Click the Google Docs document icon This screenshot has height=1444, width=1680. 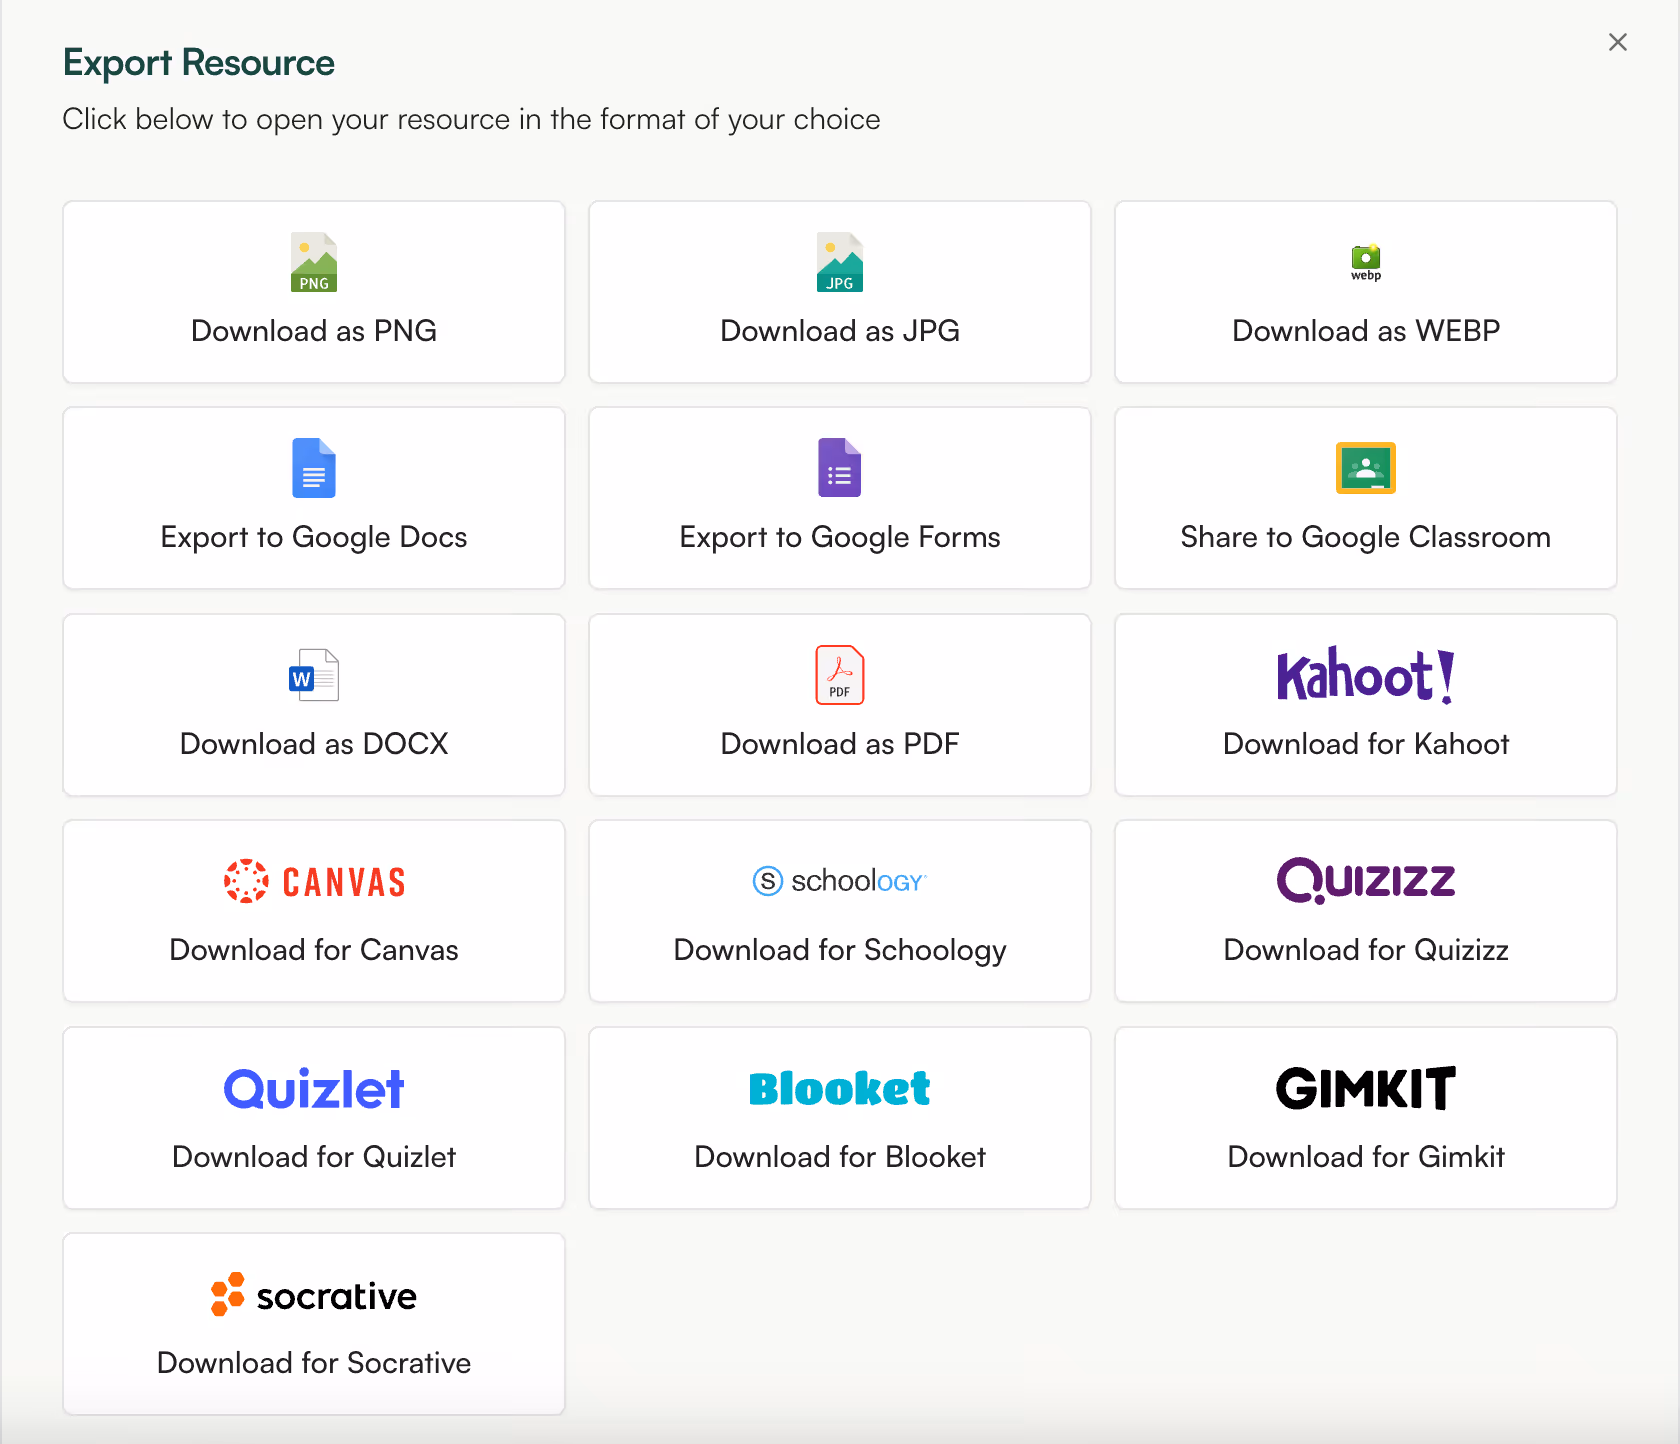[x=314, y=468]
